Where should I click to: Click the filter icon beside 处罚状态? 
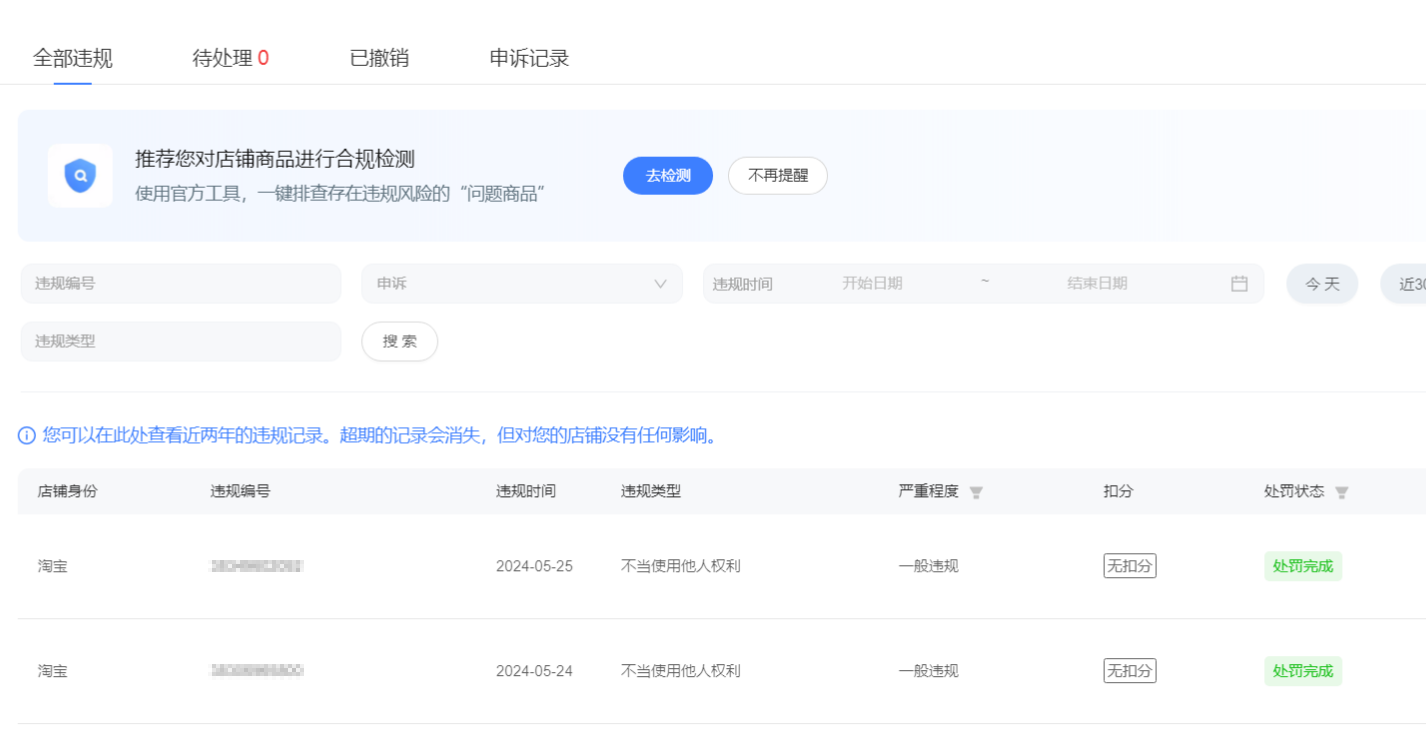pos(1342,493)
